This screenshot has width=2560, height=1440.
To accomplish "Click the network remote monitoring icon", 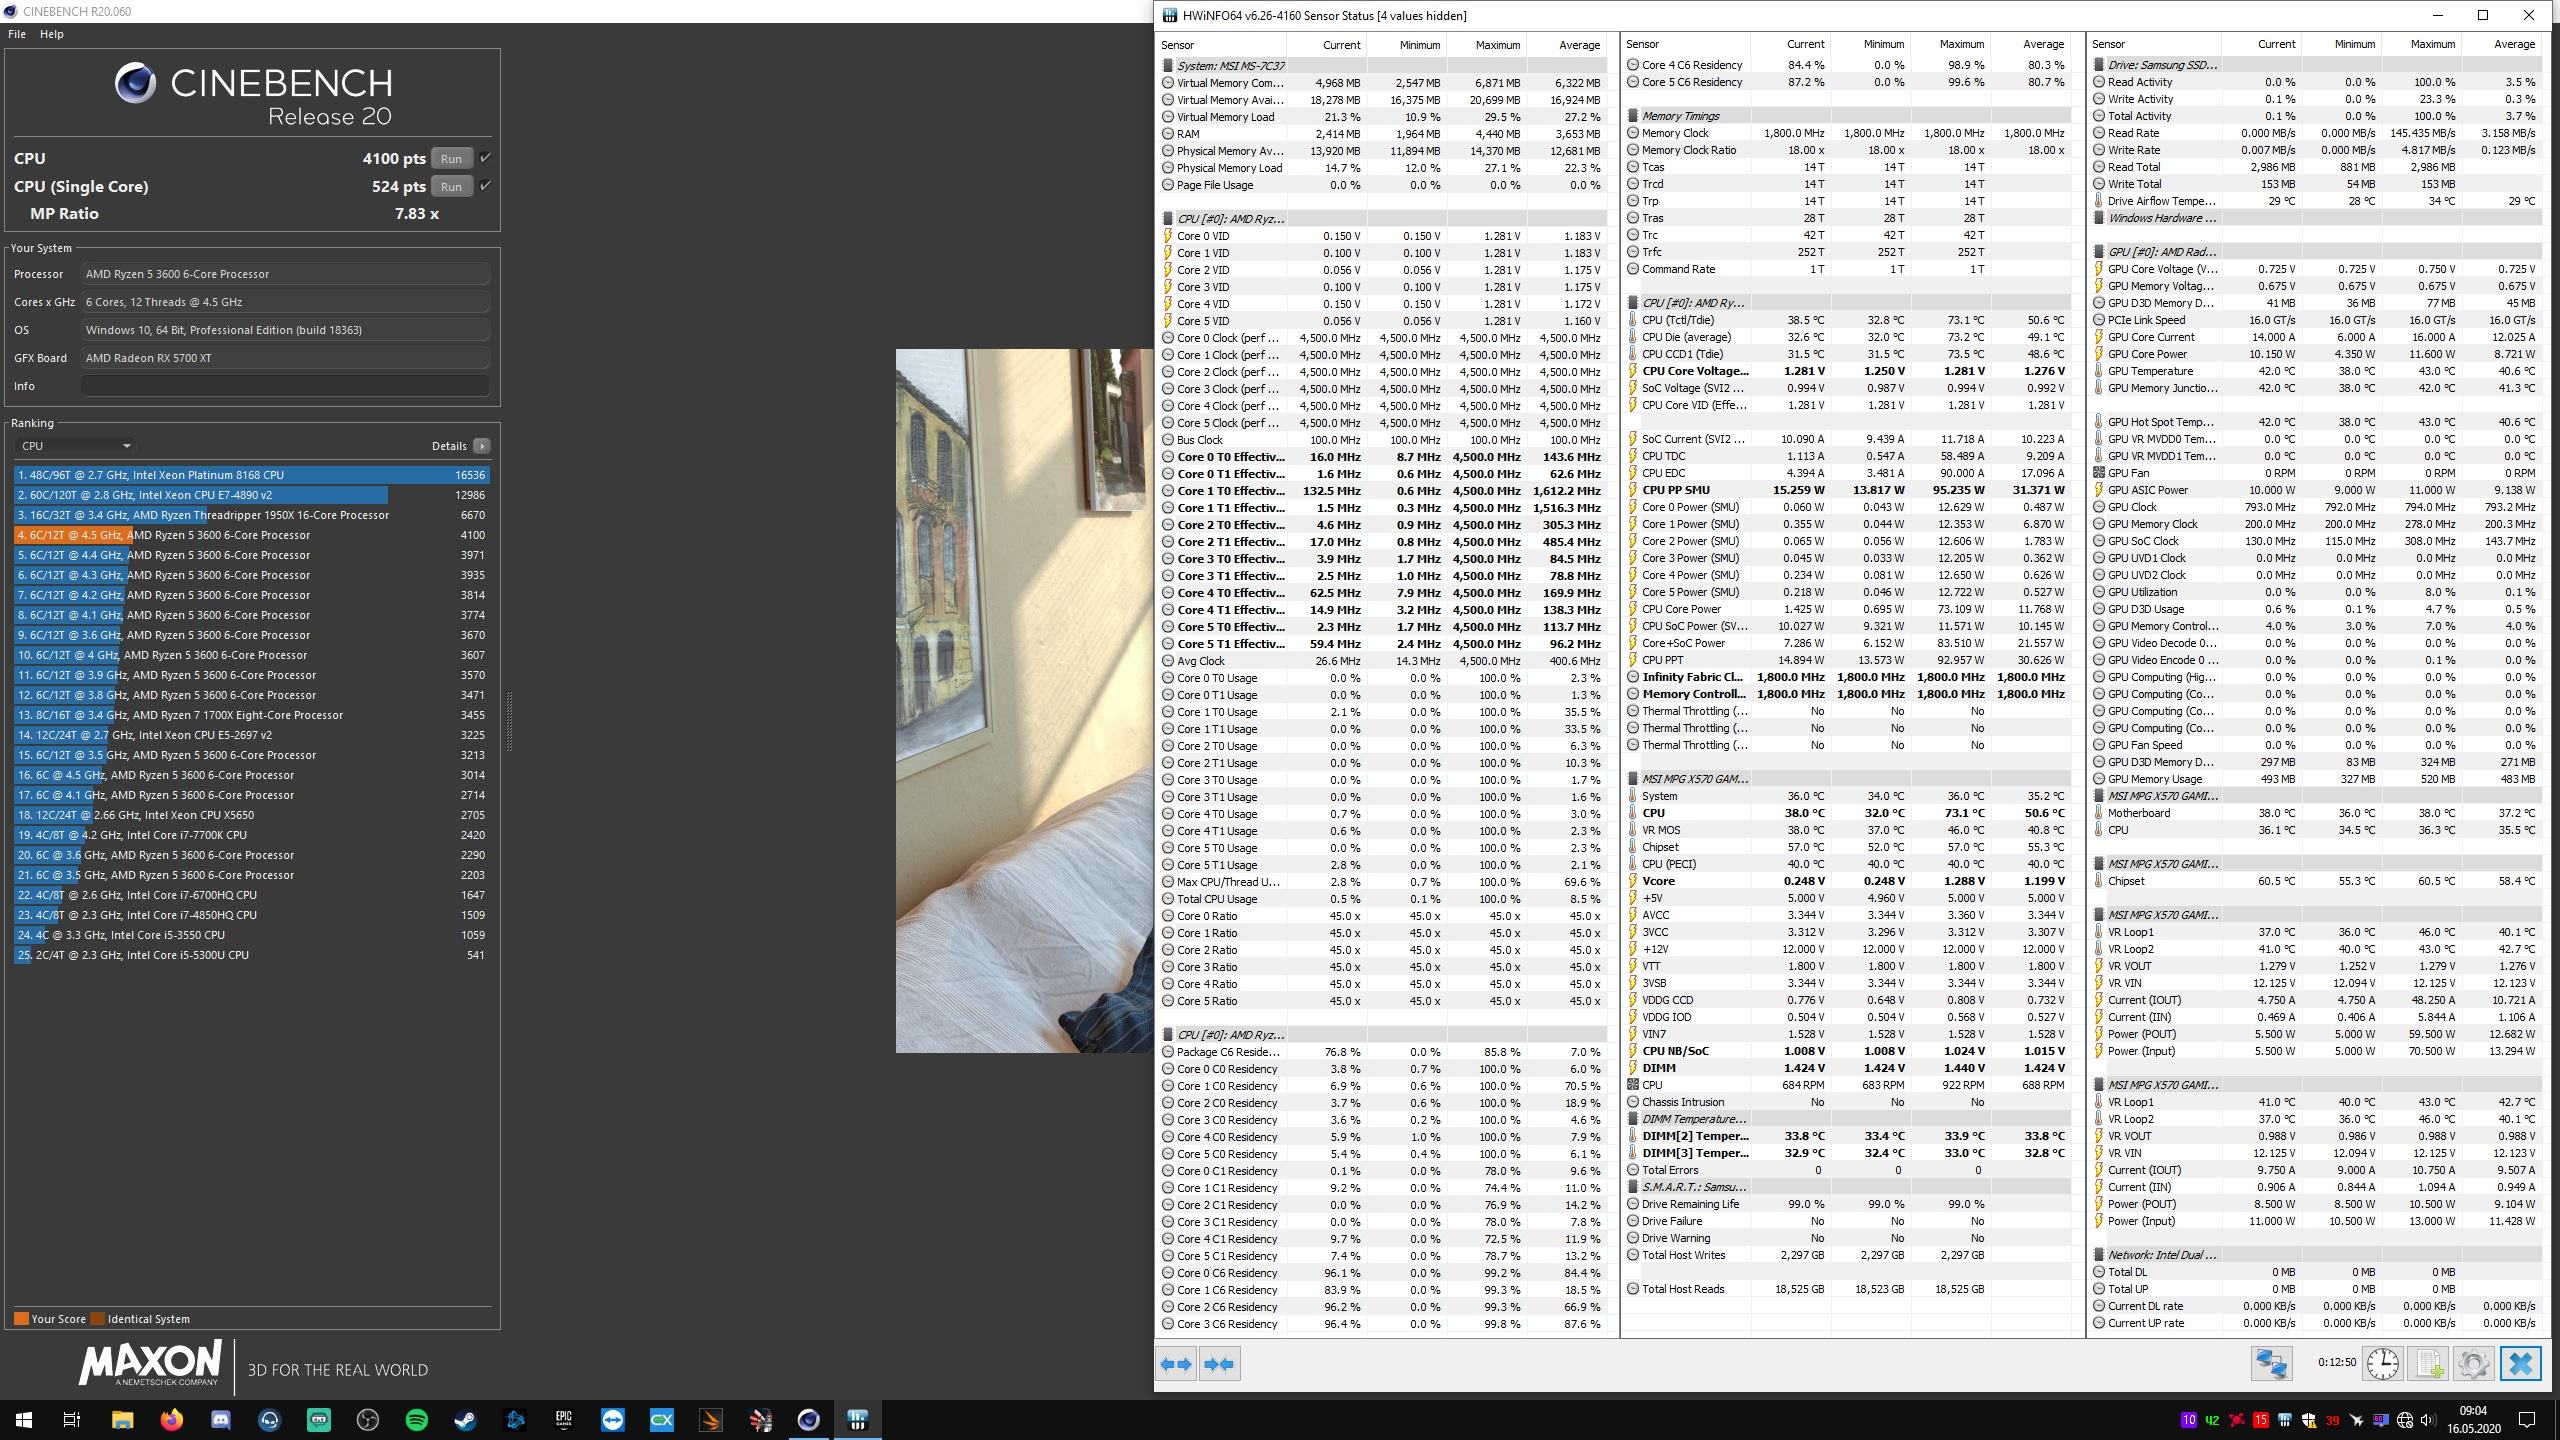I will click(2271, 1364).
